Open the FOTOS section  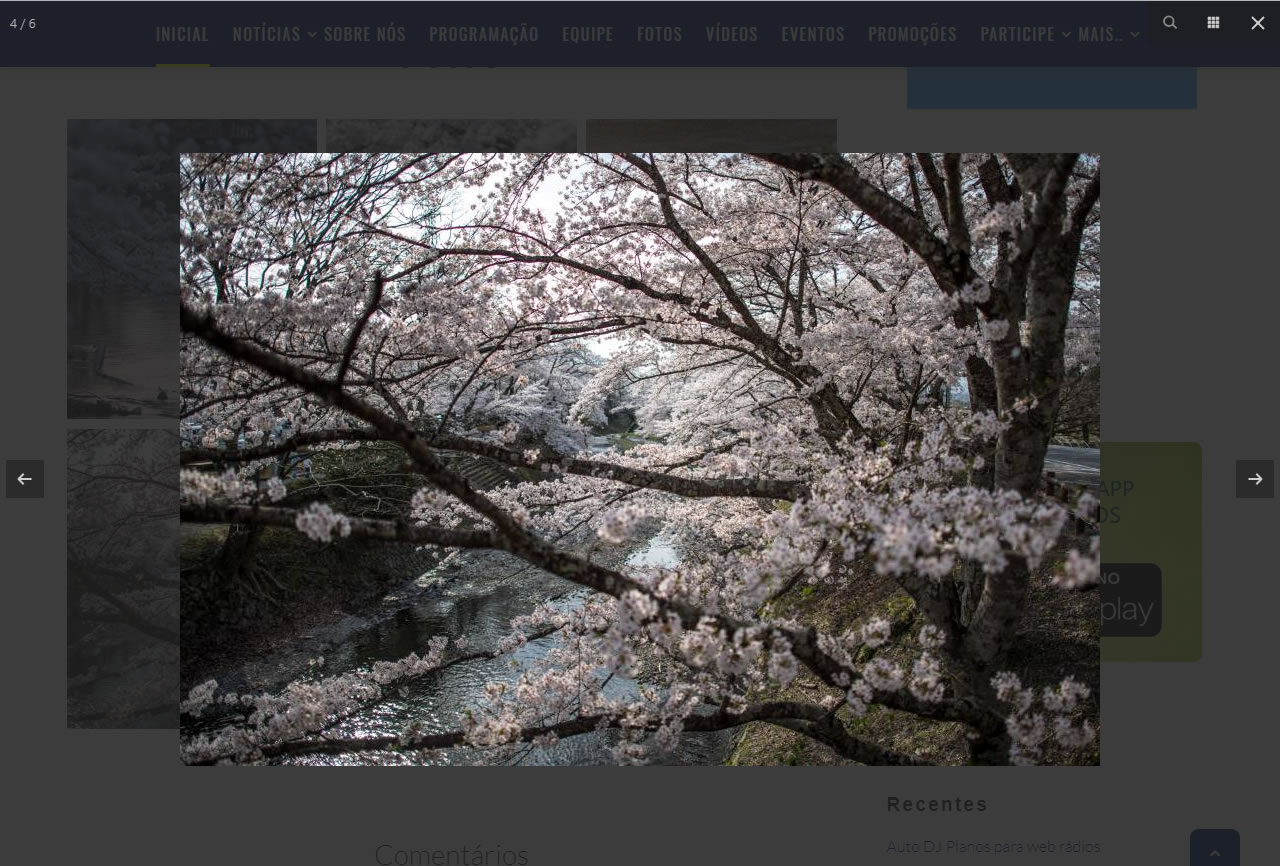point(660,34)
